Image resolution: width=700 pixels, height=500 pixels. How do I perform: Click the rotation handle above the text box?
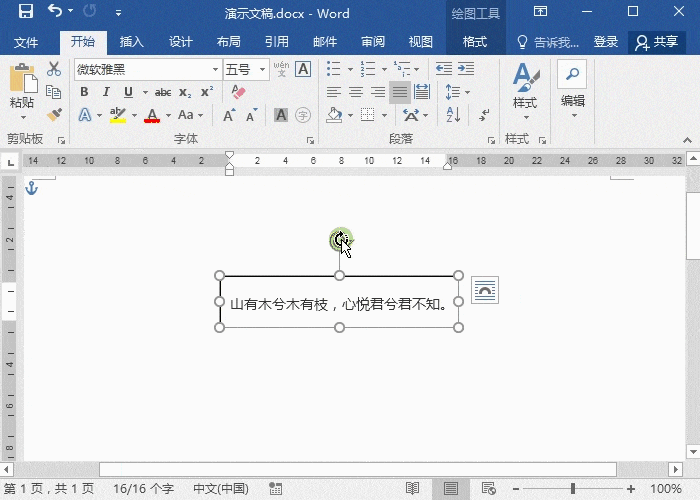pos(339,239)
